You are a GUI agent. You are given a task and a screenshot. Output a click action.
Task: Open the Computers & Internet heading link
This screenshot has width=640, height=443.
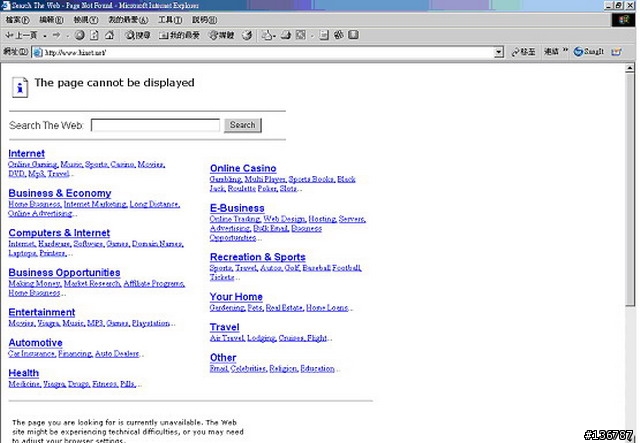point(59,233)
